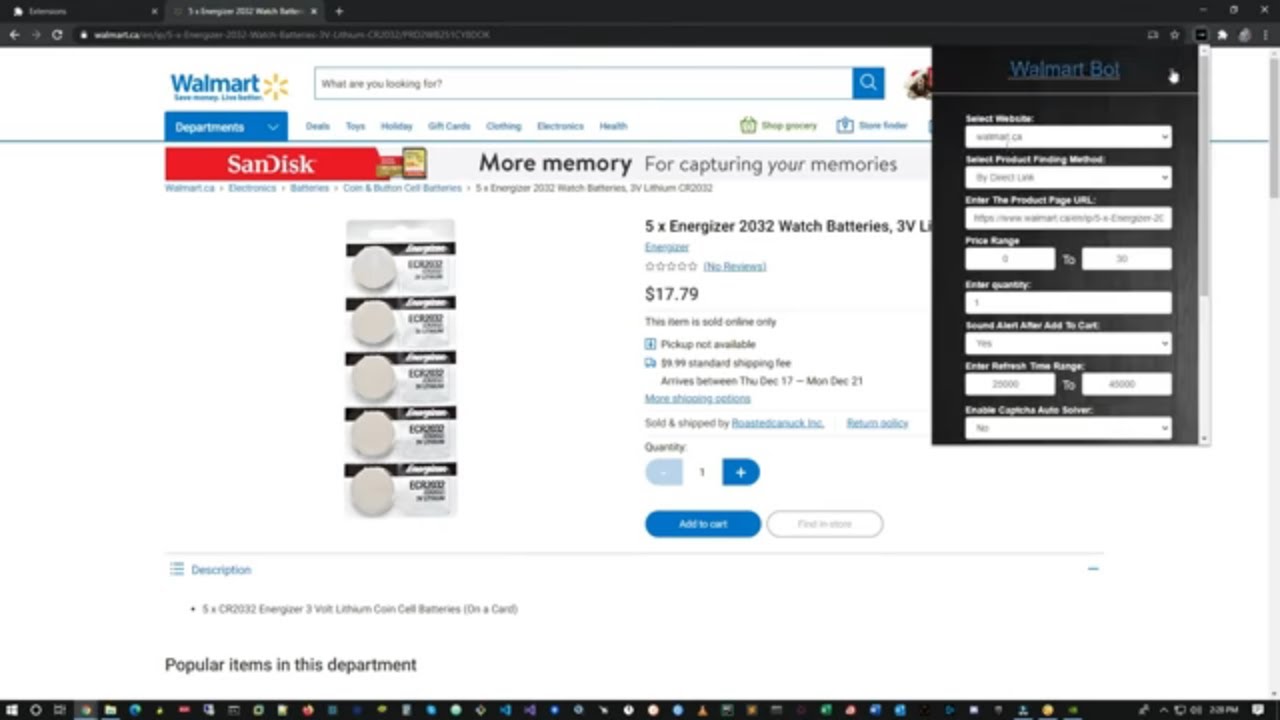Open the Select Product Finding Method dropdown
The image size is (1280, 720).
[1068, 177]
